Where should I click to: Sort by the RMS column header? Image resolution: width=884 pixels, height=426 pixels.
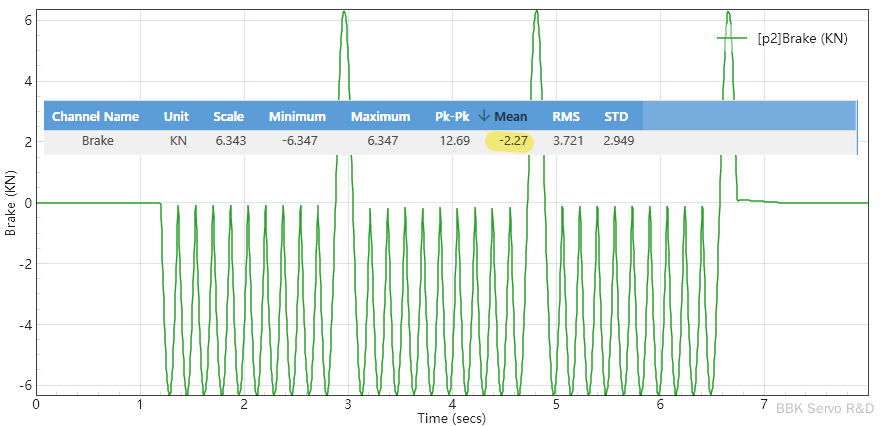point(566,116)
